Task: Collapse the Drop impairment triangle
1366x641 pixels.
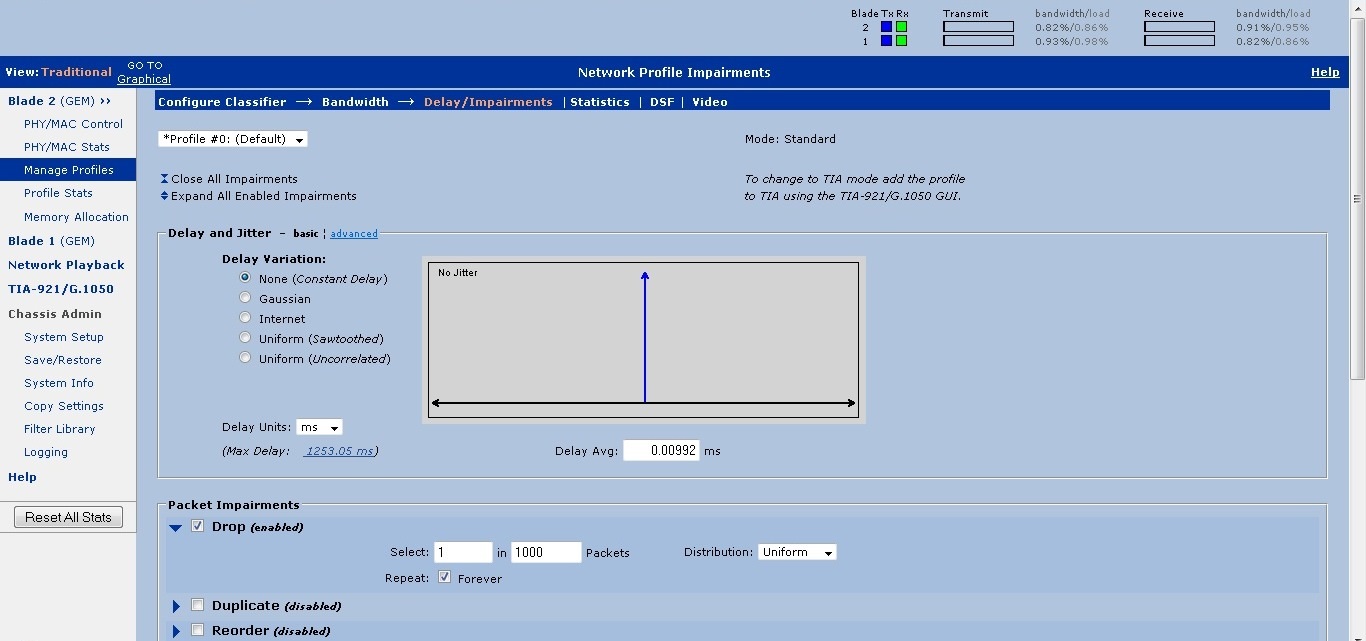Action: (176, 527)
